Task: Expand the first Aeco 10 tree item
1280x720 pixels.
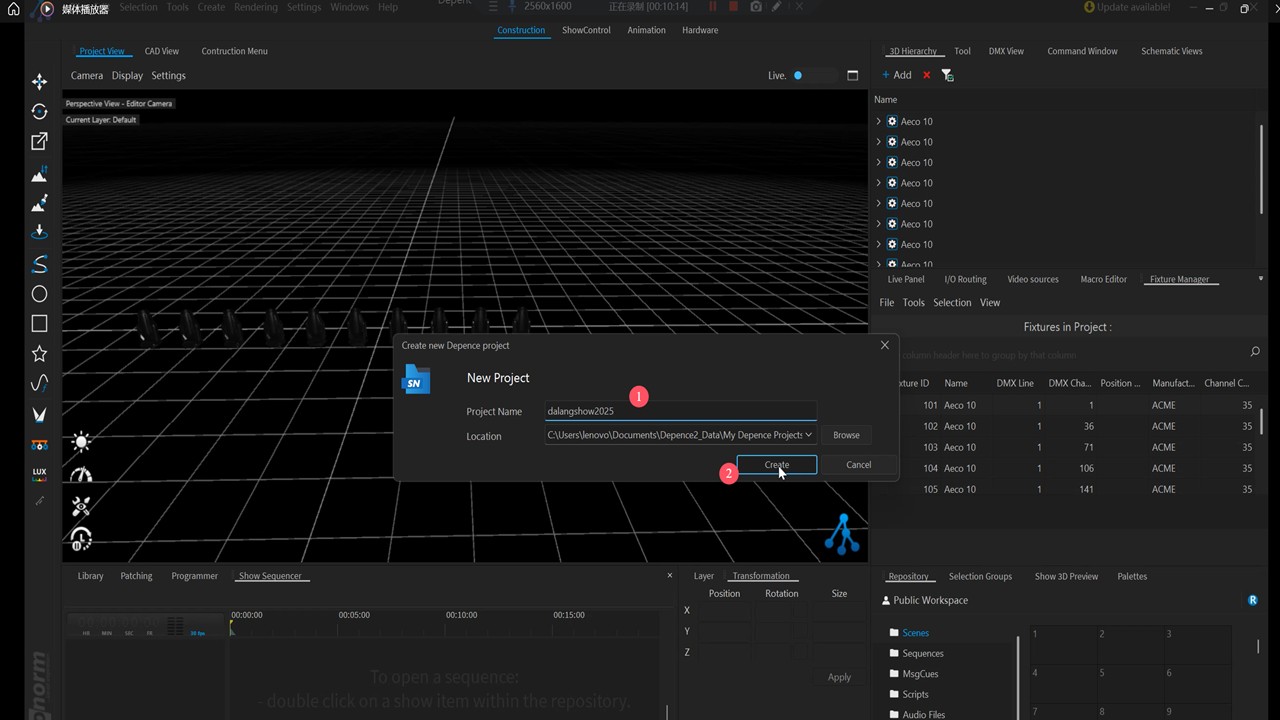Action: click(878, 122)
